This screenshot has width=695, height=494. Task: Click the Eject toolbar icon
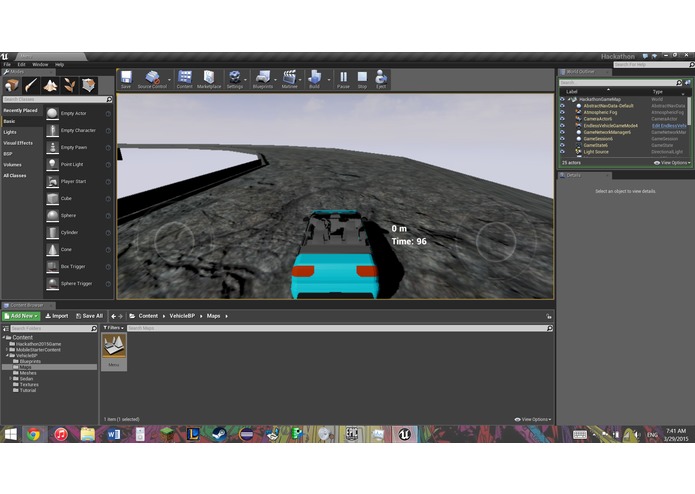[381, 79]
